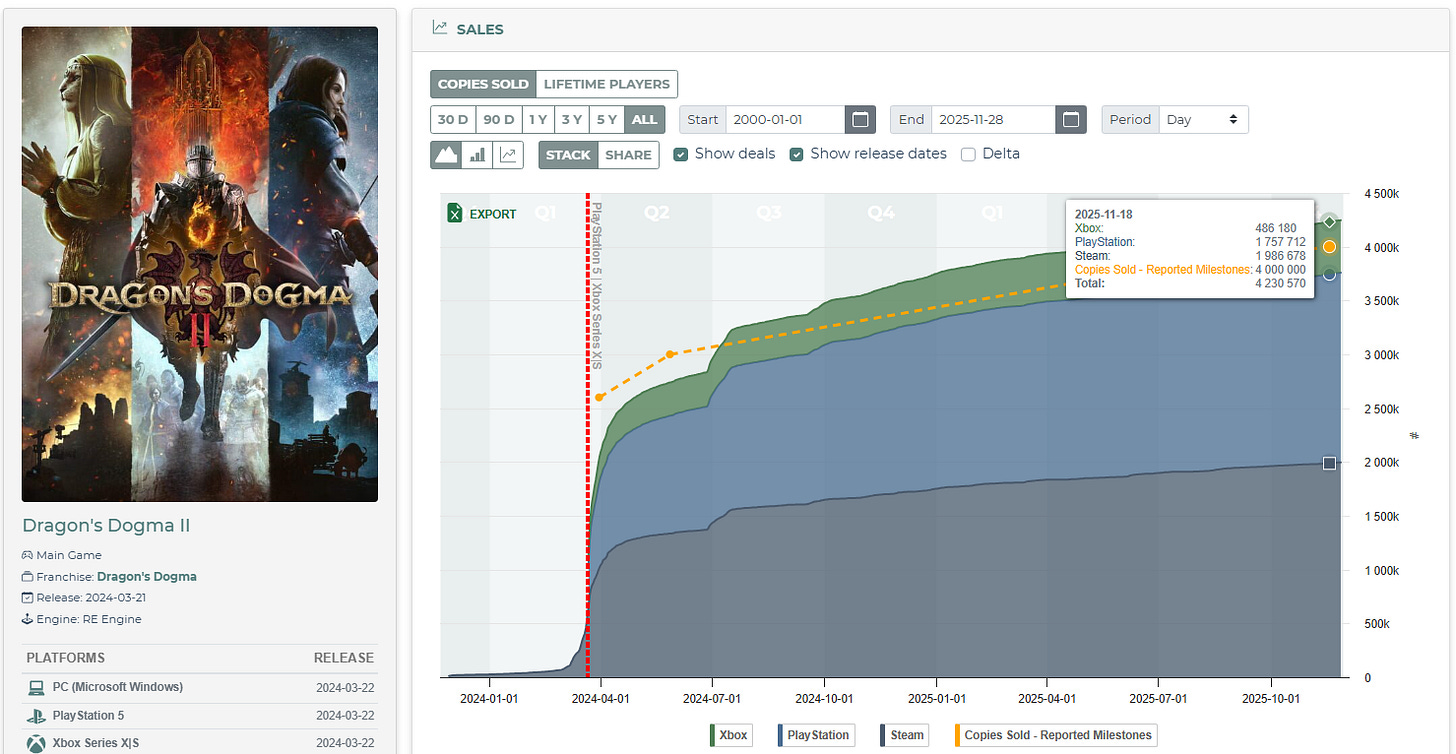Check the Delta checkbox
The image size is (1456, 754).
tap(968, 154)
